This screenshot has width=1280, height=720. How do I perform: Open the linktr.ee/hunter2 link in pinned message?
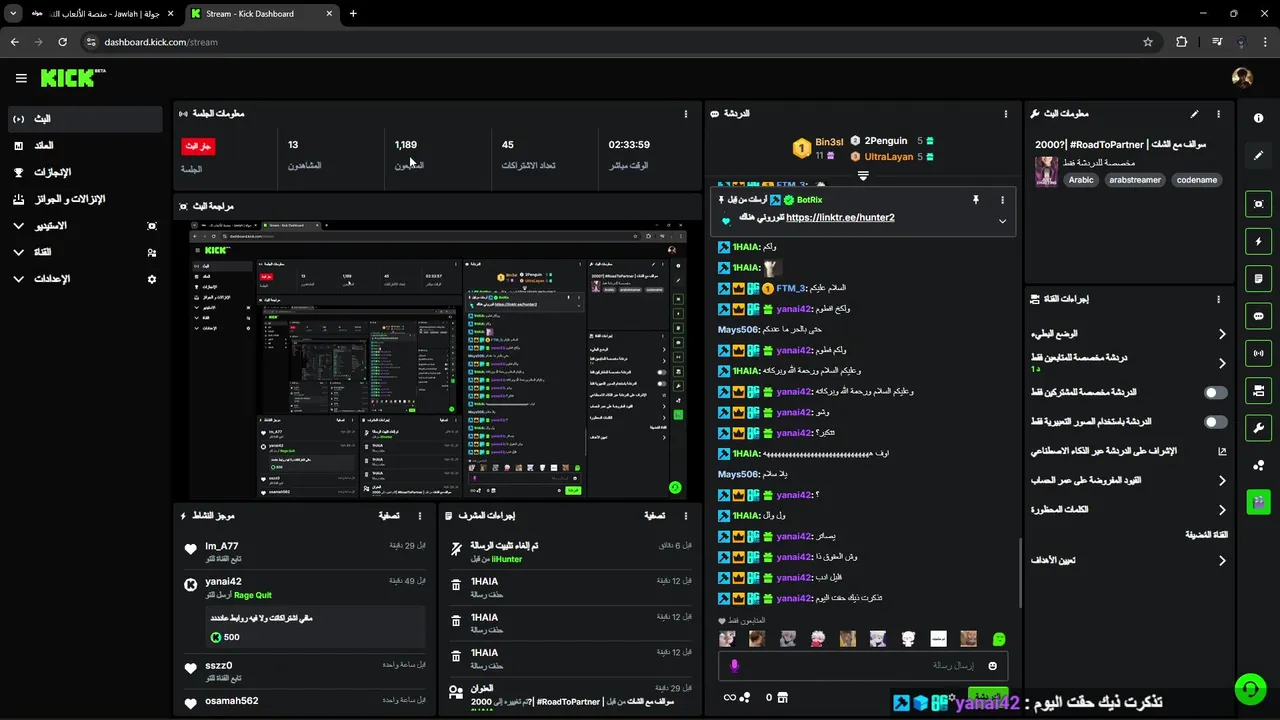[x=840, y=218]
